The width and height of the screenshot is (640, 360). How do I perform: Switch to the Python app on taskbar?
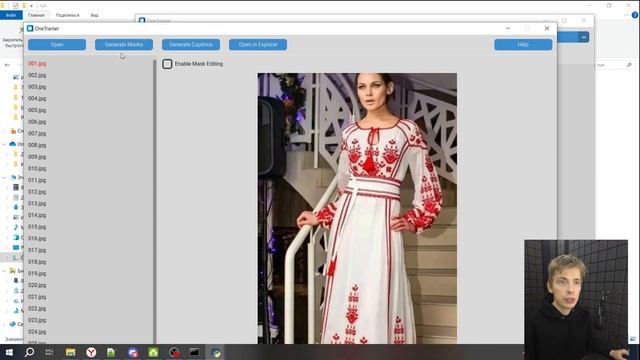(216, 352)
